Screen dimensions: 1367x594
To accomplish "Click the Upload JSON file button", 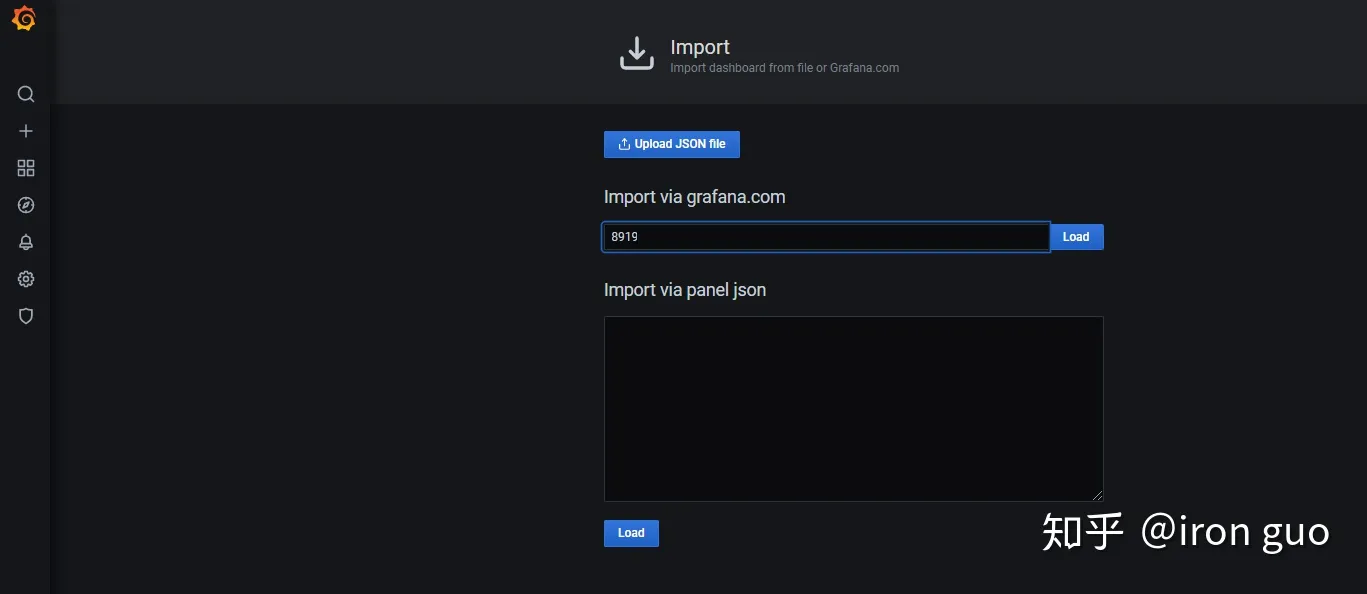I will [x=672, y=144].
